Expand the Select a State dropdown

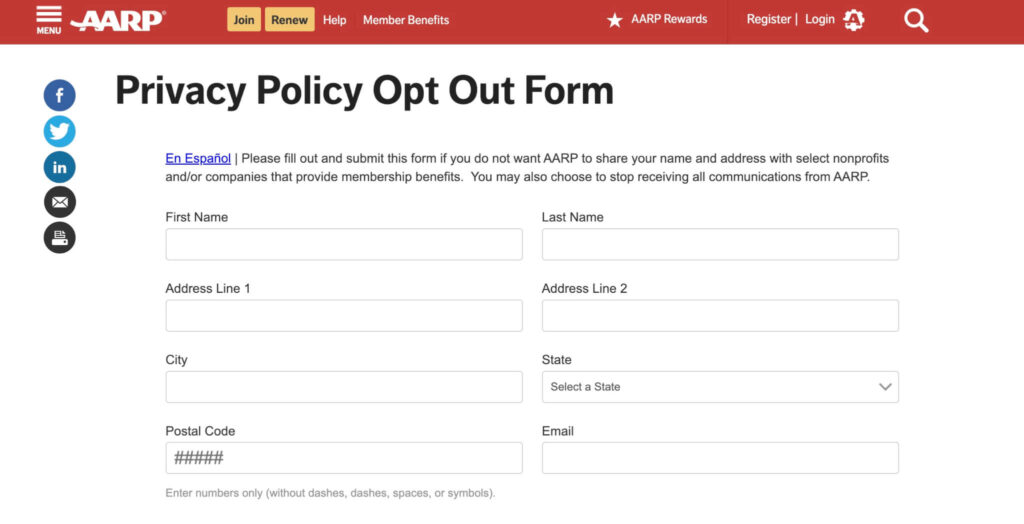[x=719, y=387]
